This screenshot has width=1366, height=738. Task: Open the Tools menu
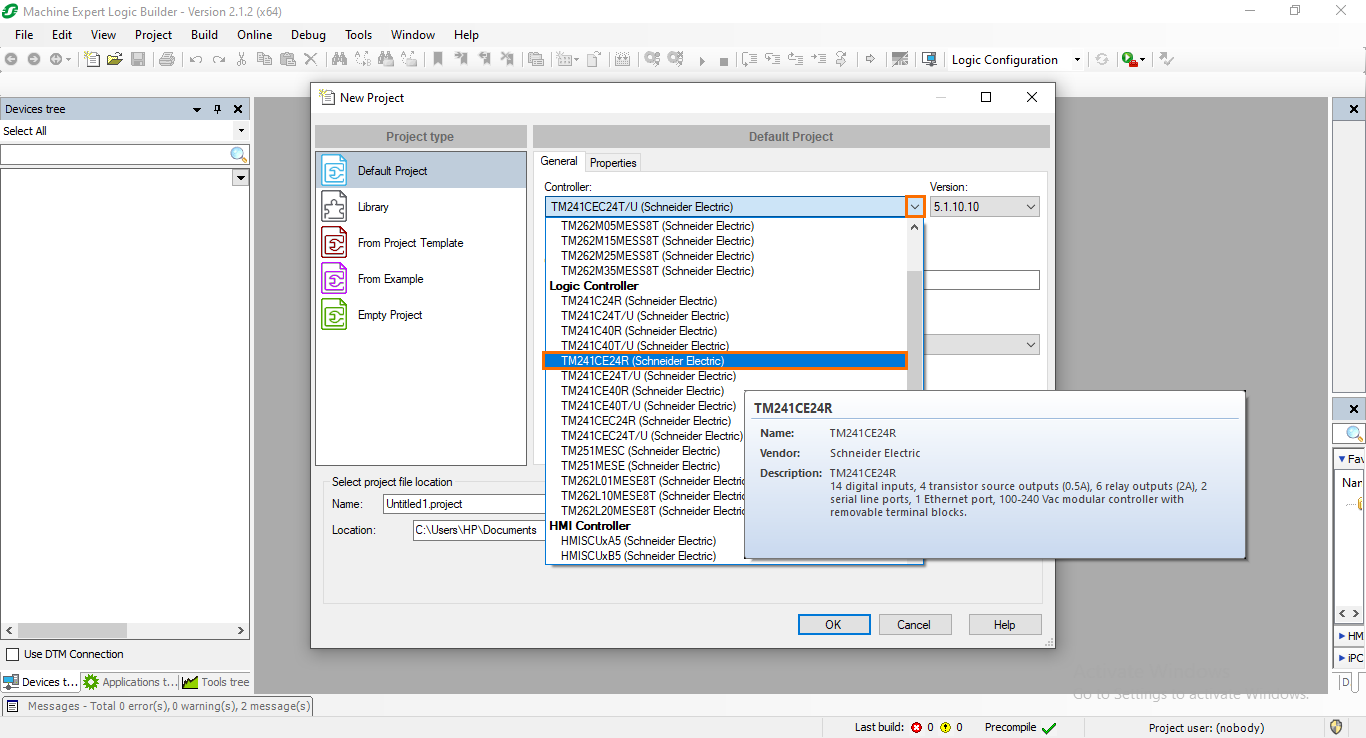click(358, 34)
